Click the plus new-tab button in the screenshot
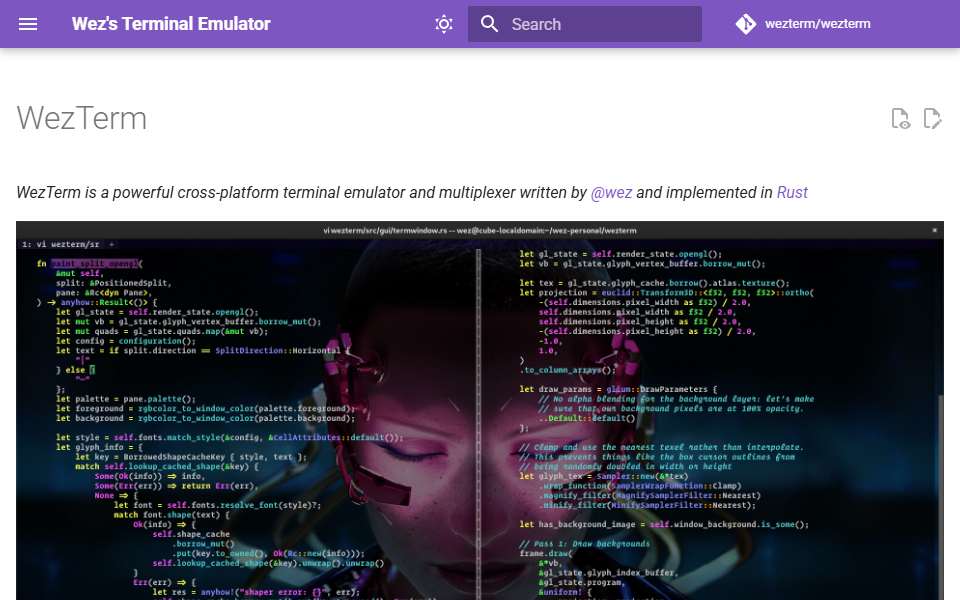The image size is (960, 600). [111, 244]
